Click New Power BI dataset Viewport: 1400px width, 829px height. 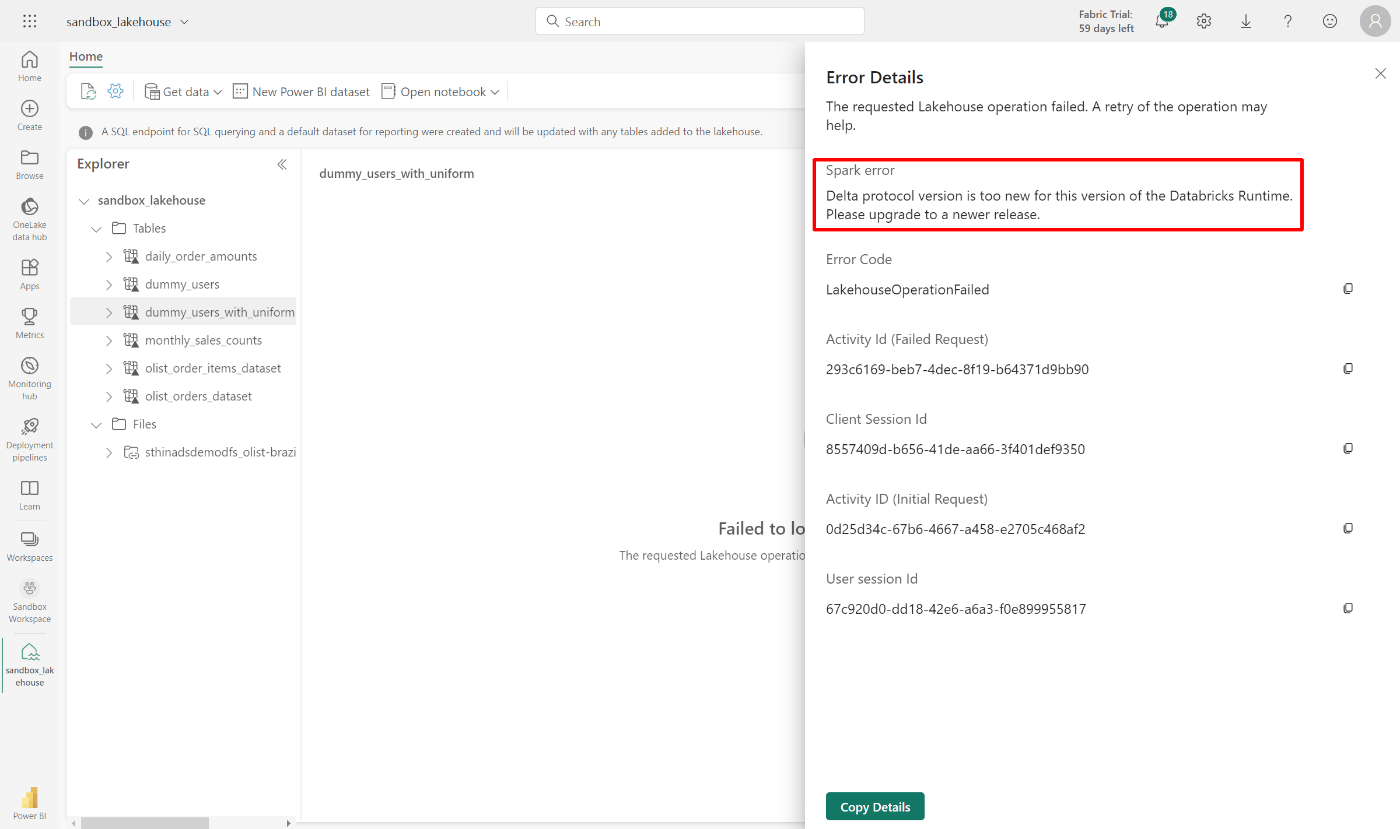click(x=301, y=91)
